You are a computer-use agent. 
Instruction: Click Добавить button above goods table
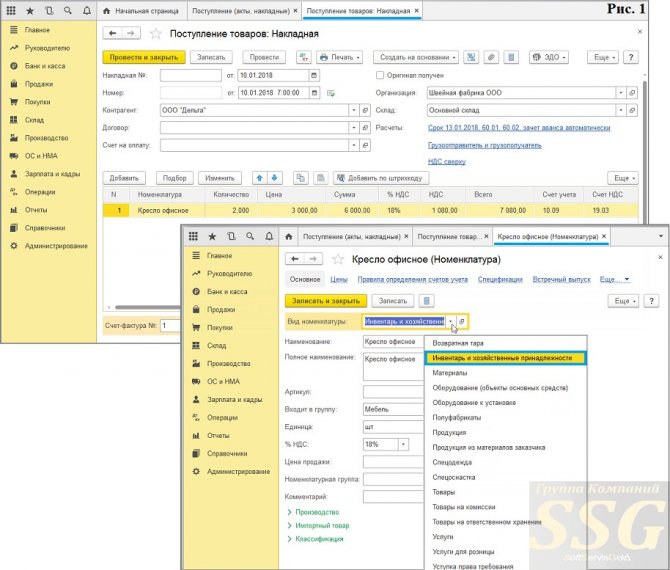click(x=124, y=178)
